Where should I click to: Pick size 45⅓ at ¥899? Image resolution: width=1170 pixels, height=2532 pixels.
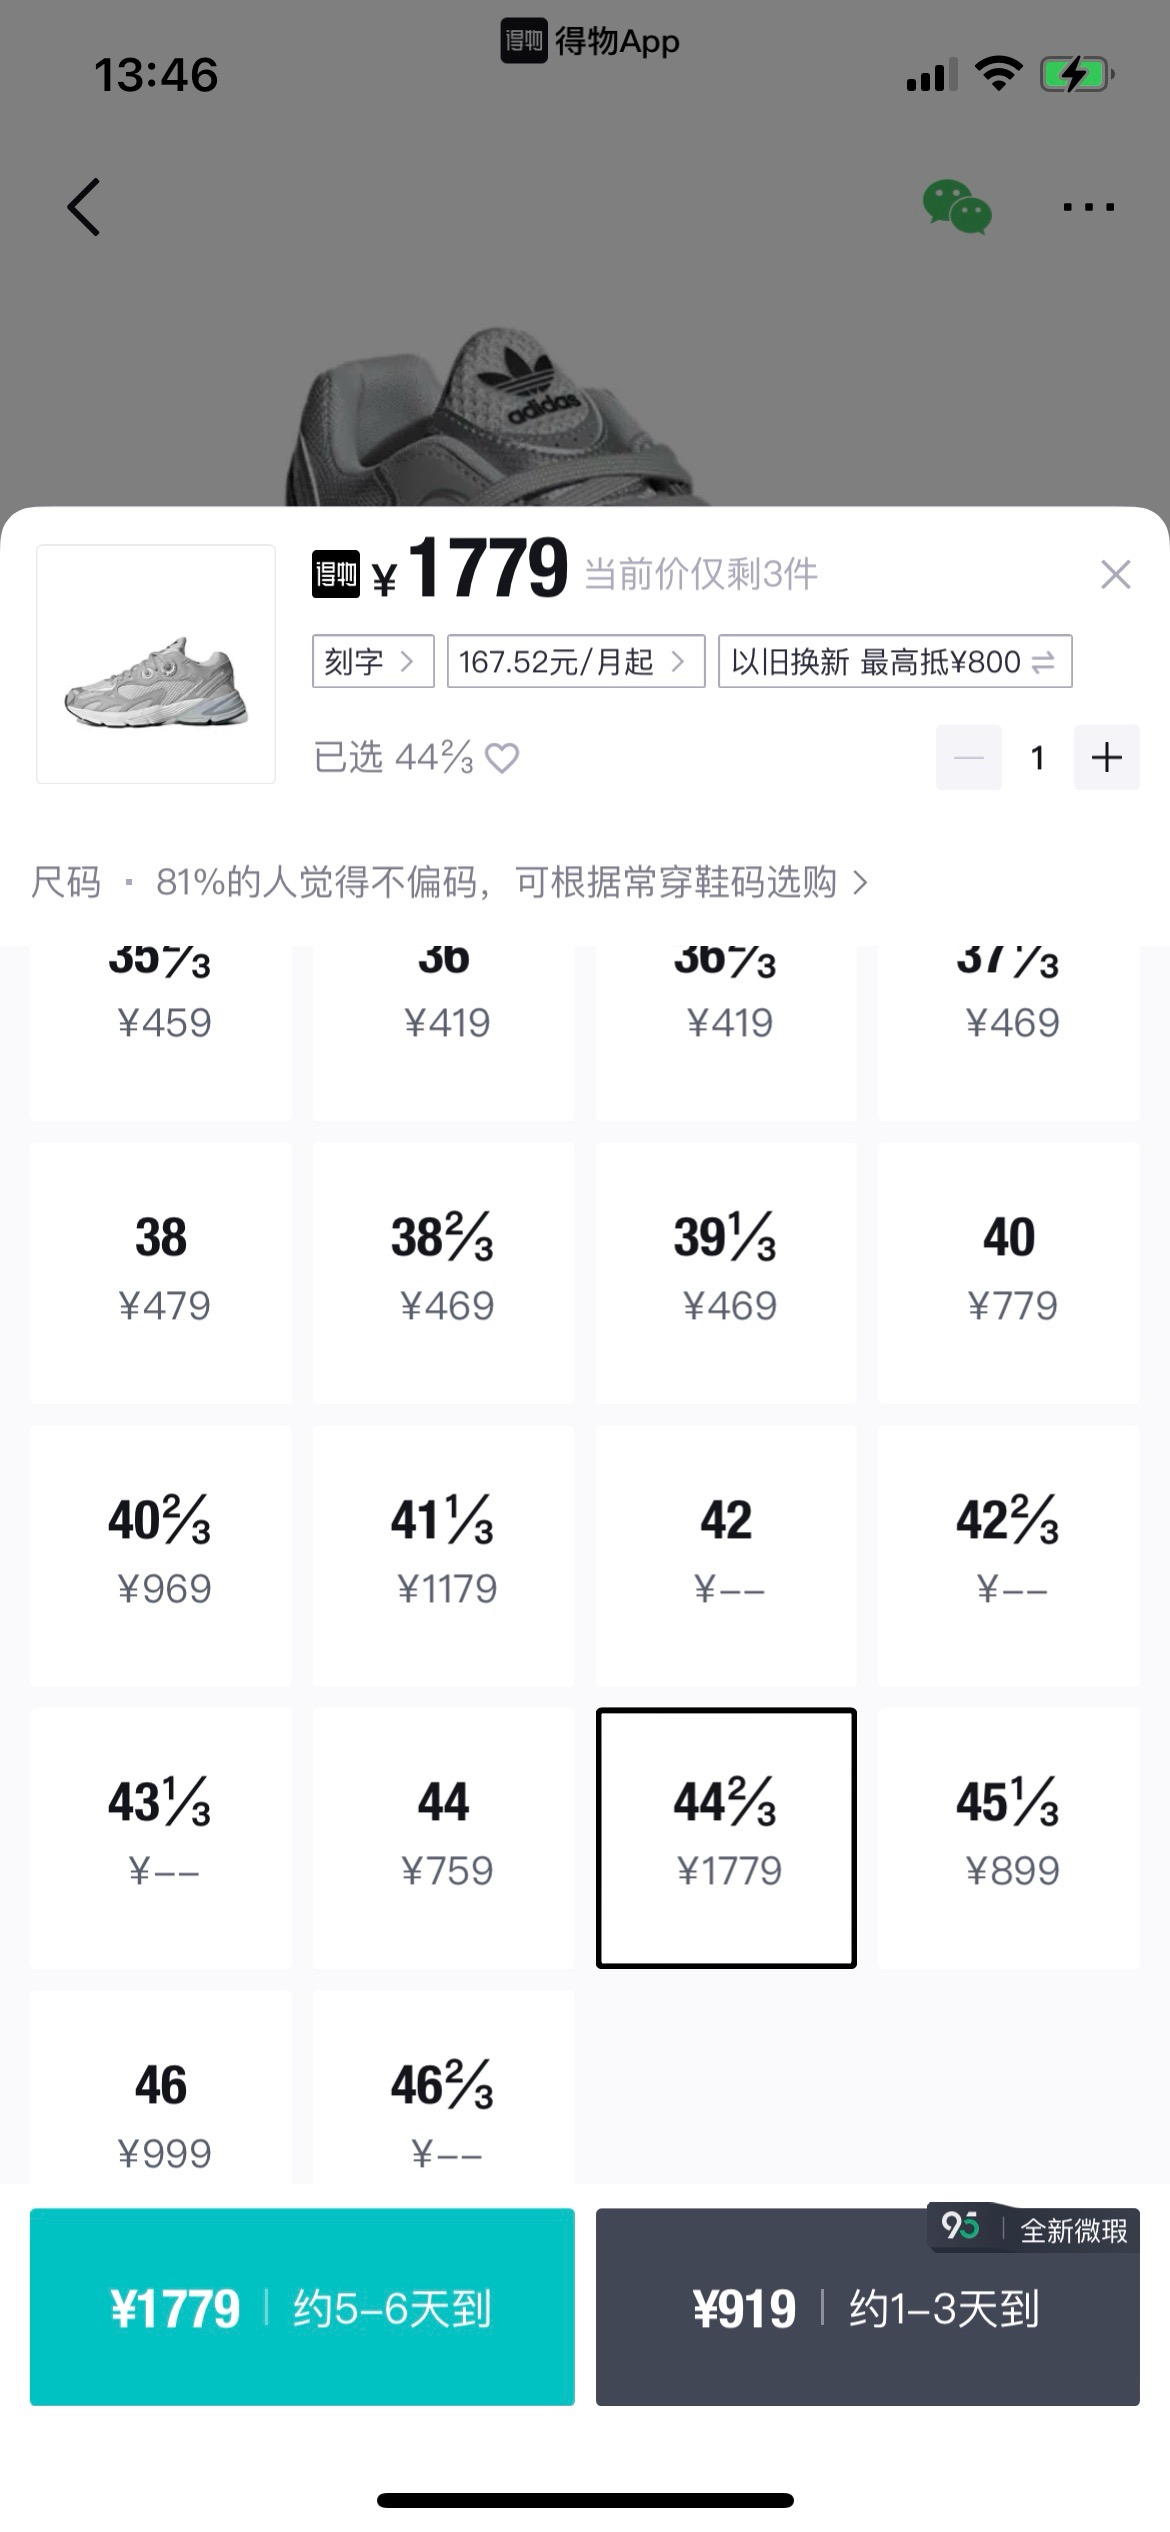[1008, 1837]
